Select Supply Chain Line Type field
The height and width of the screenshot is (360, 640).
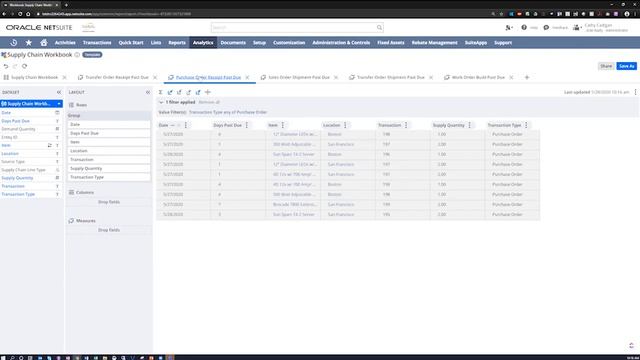click(23, 170)
